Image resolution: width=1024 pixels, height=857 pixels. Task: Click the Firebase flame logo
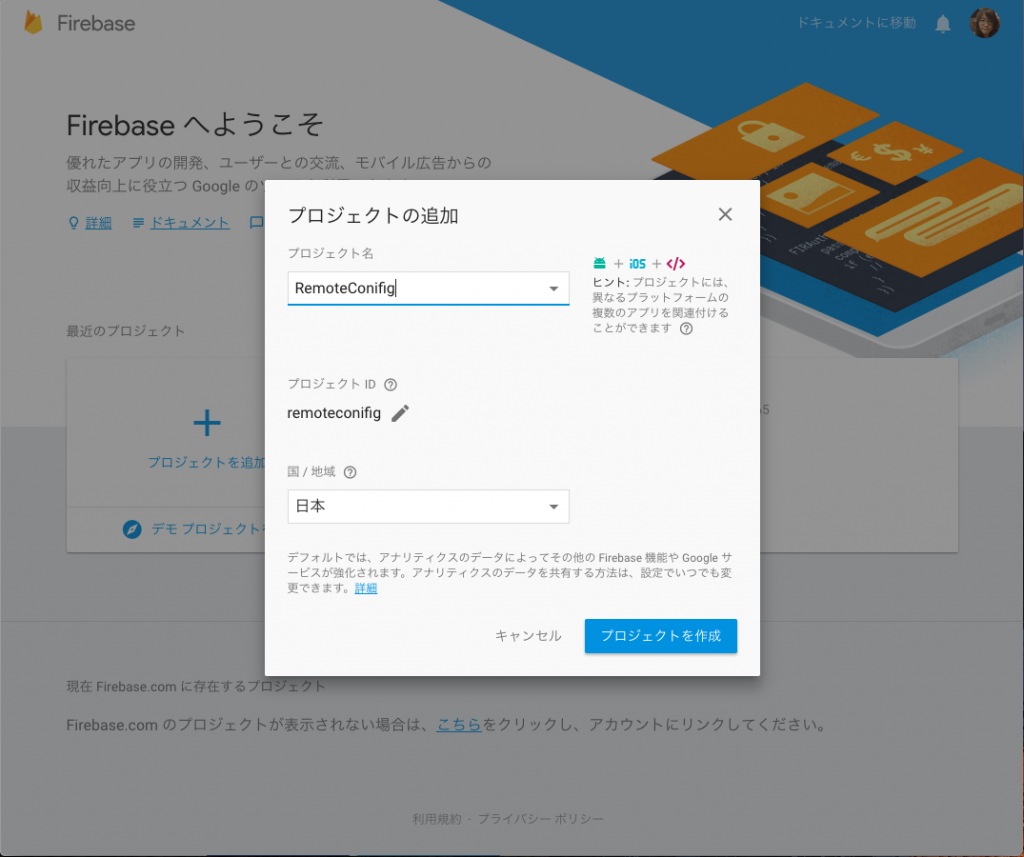pyautogui.click(x=33, y=23)
